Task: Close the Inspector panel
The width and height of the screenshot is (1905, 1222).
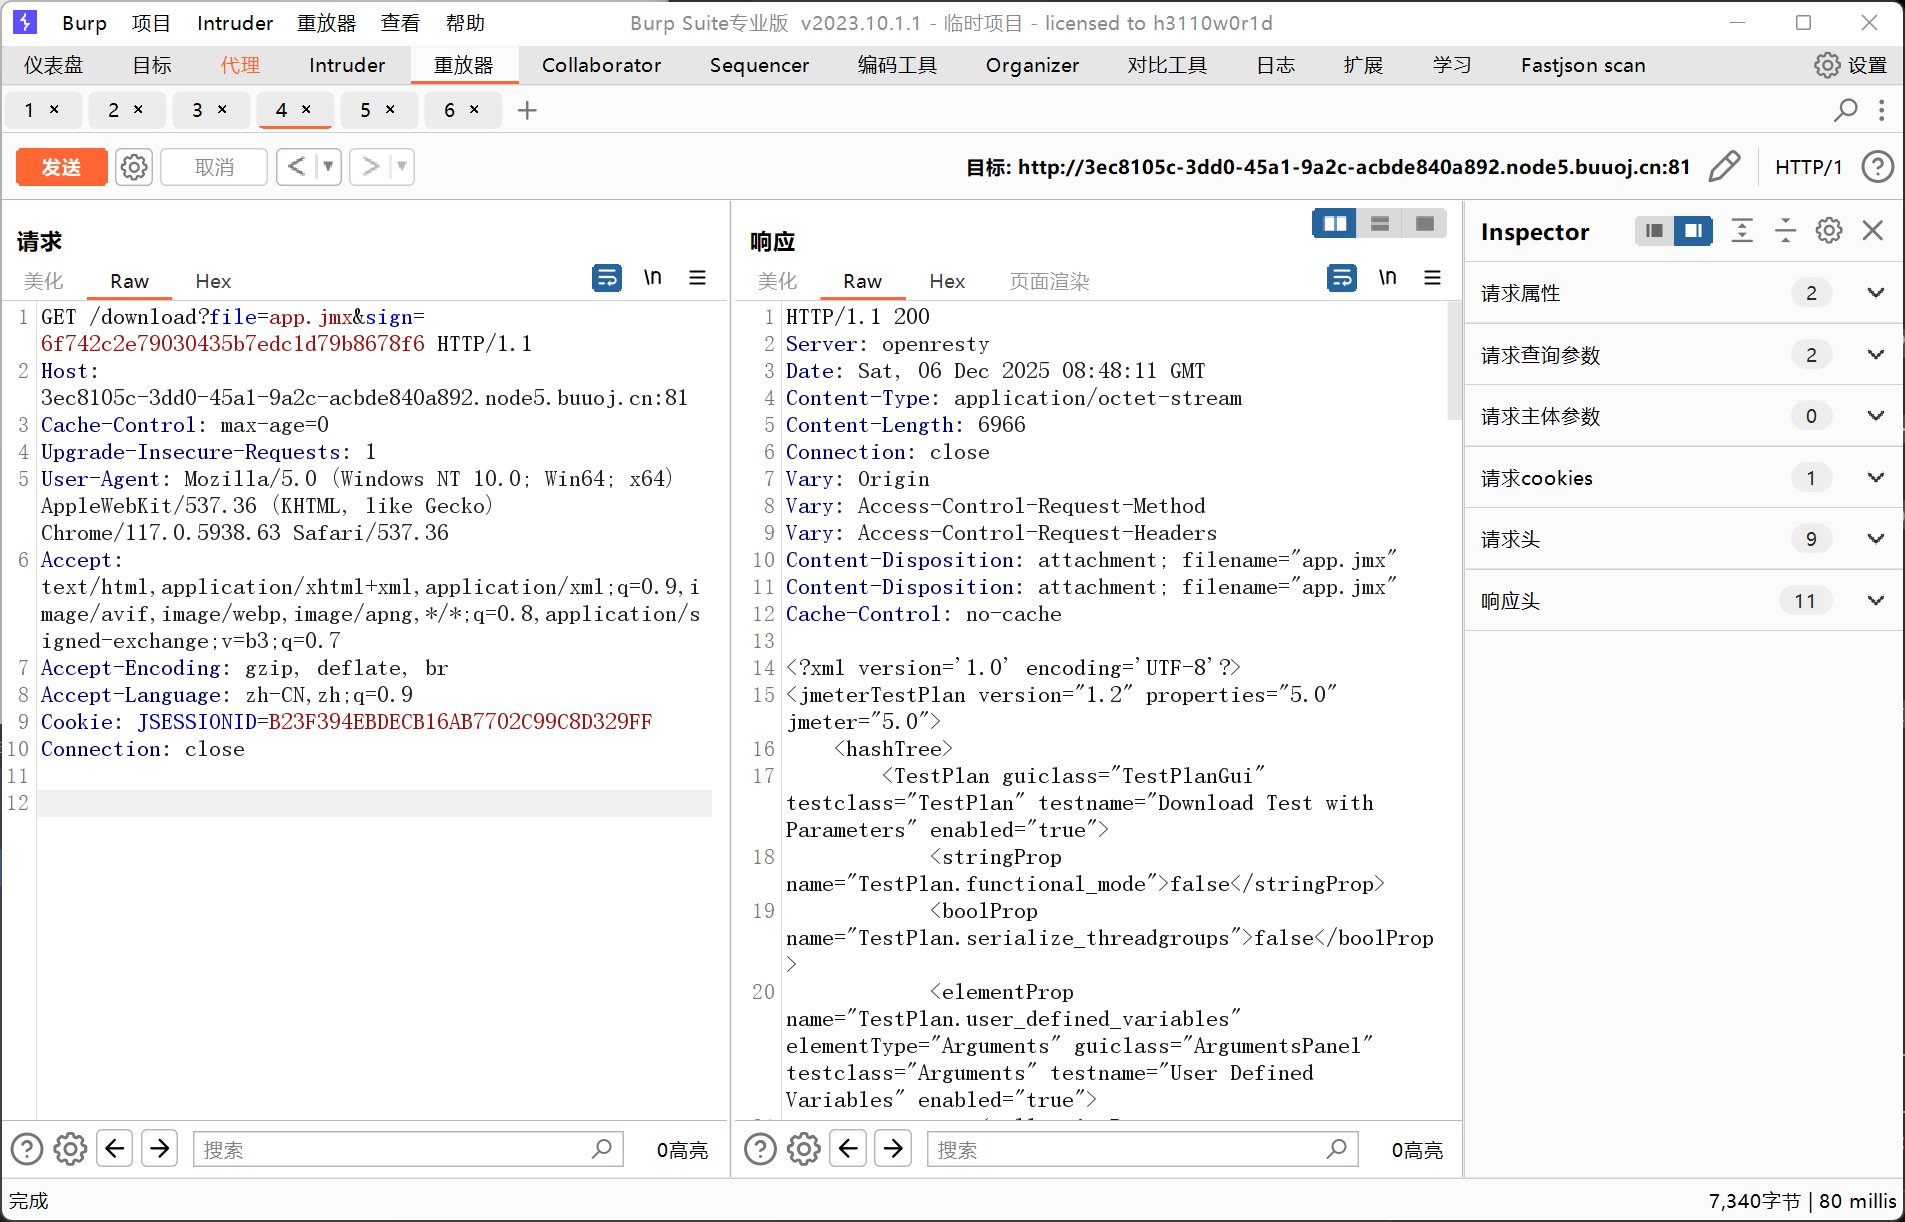Action: tap(1873, 231)
